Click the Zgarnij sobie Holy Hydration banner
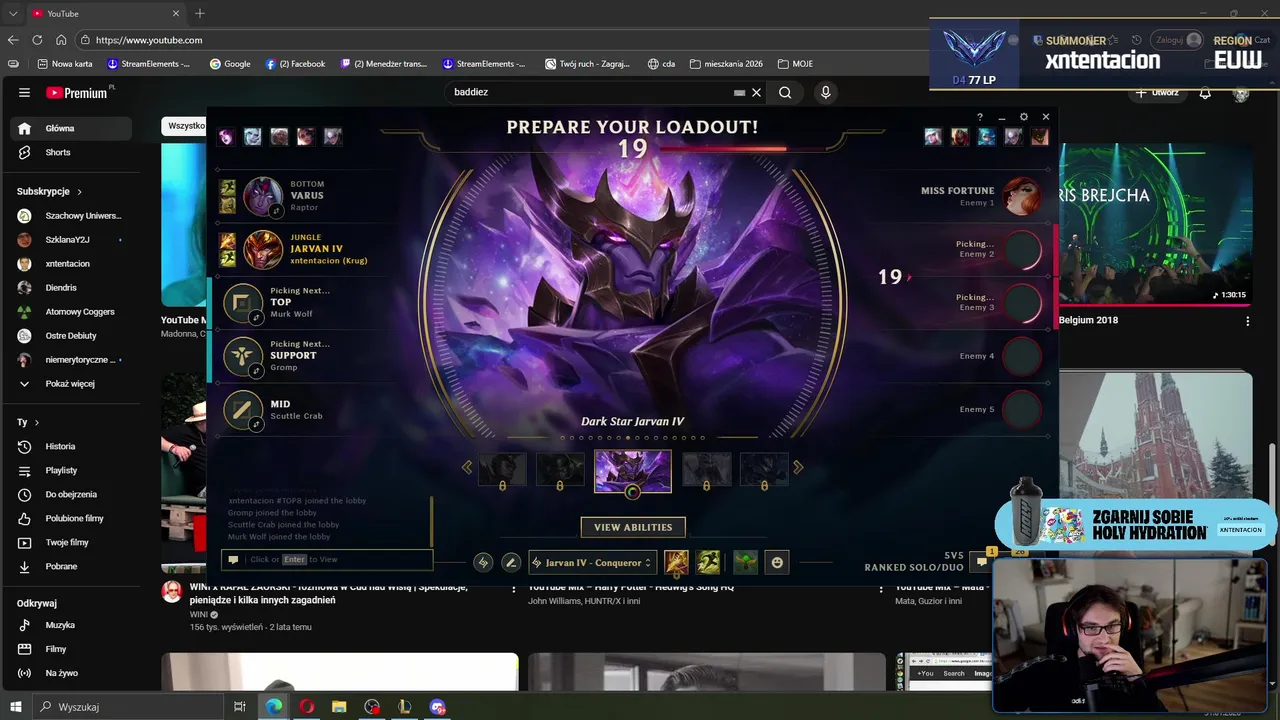Viewport: 1280px width, 720px height. pos(1135,524)
